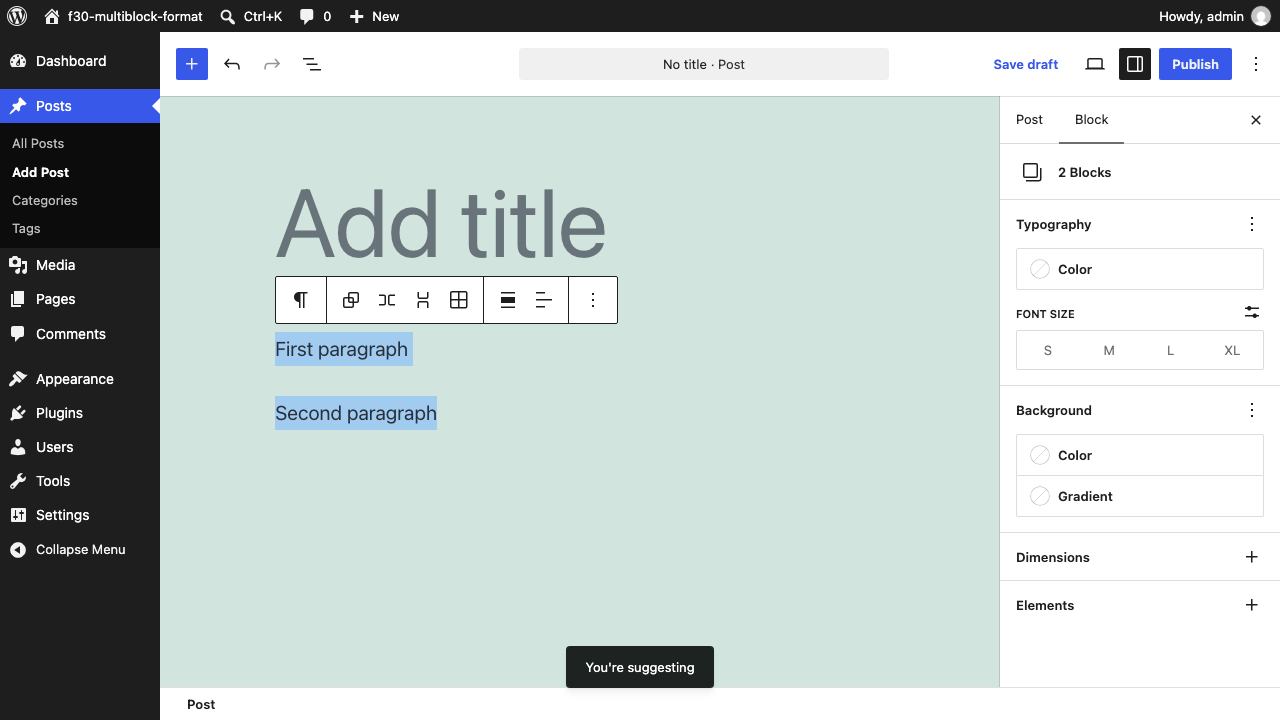The width and height of the screenshot is (1280, 720).
Task: Open the text alignment control
Action: [544, 300]
